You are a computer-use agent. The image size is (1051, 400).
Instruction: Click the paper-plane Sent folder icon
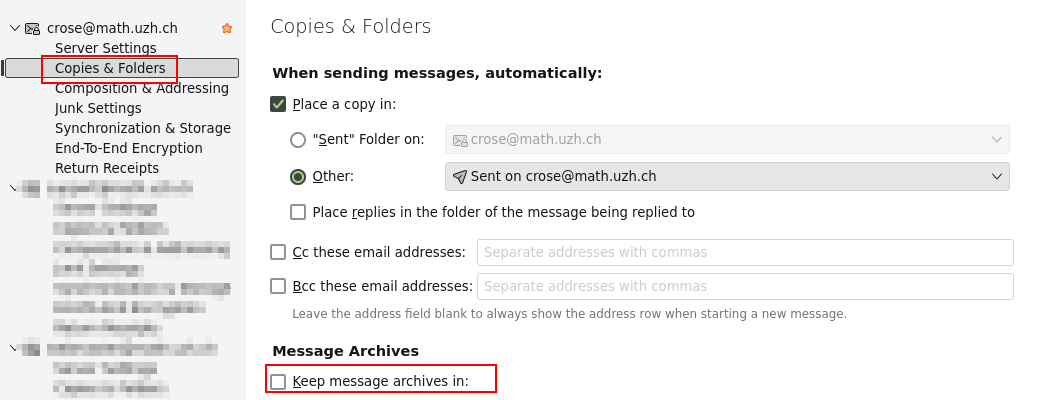[460, 177]
